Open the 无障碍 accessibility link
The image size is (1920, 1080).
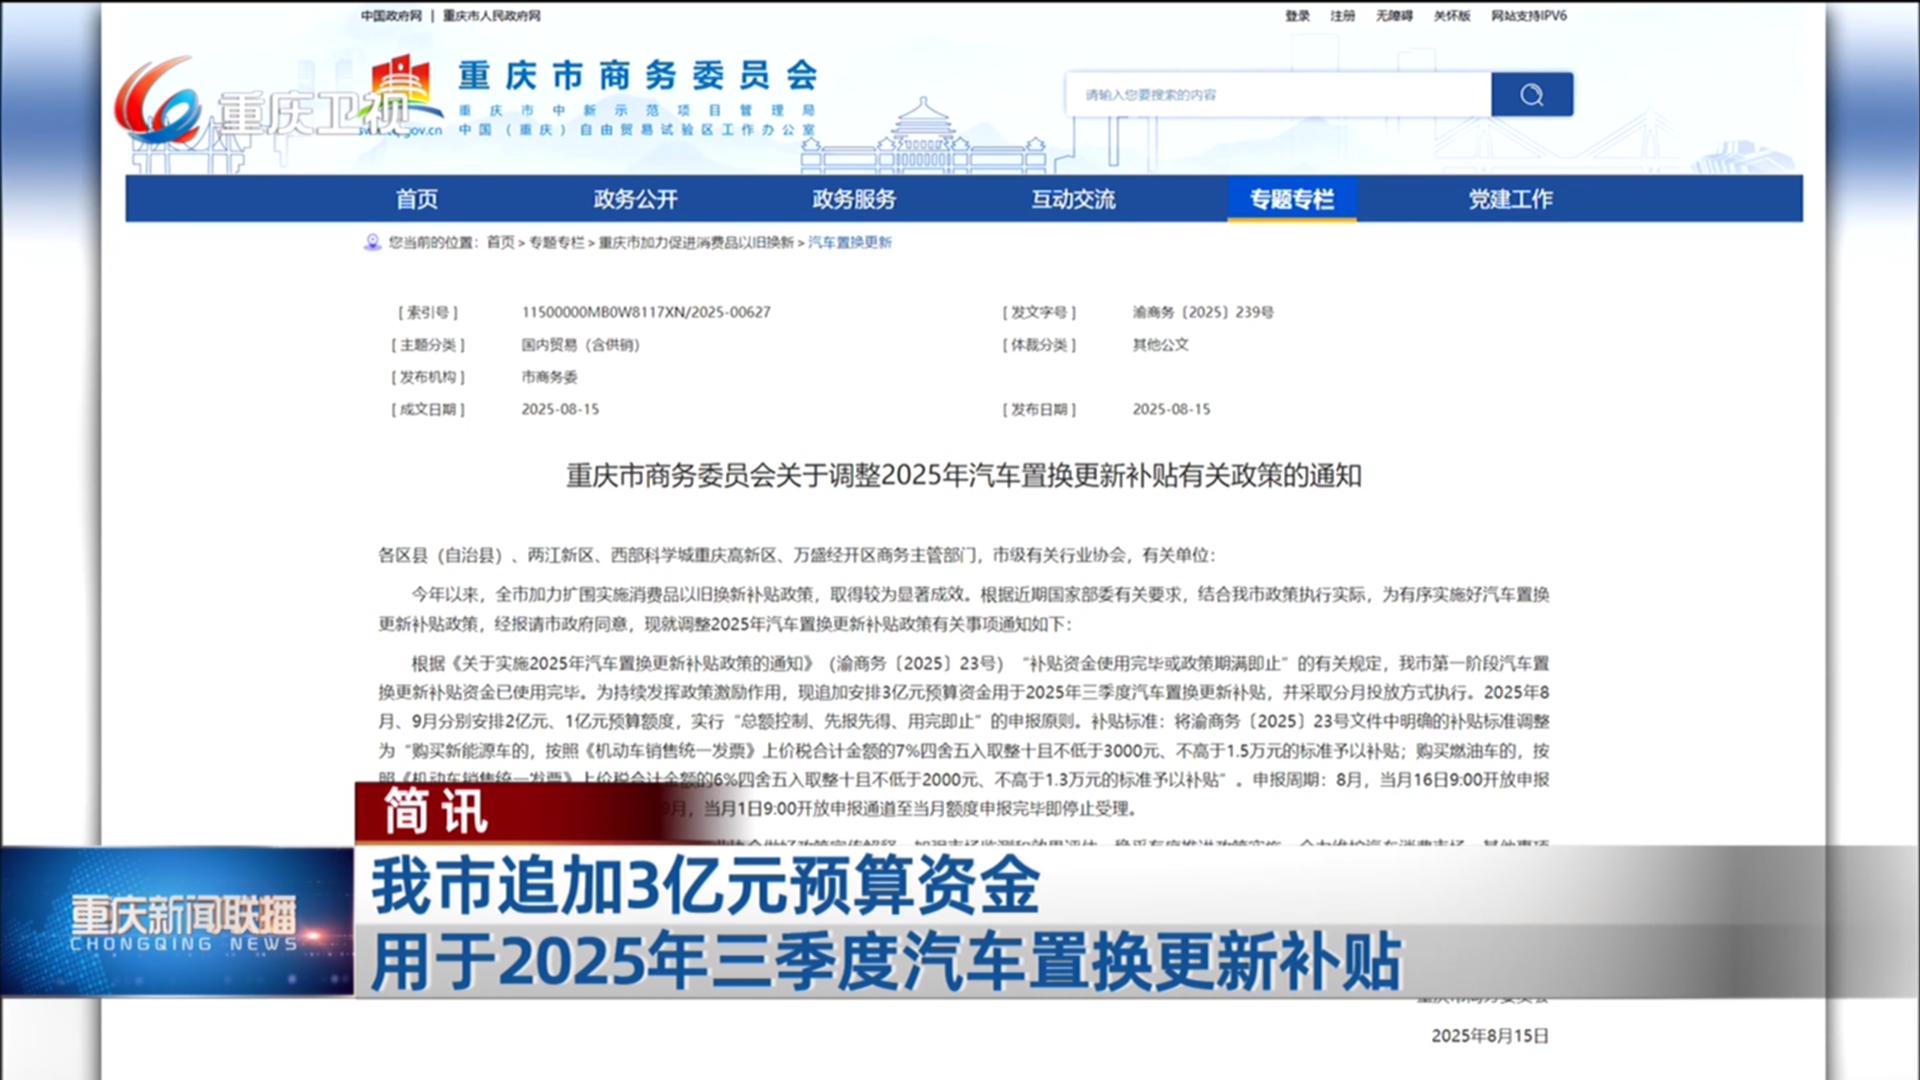point(1394,15)
